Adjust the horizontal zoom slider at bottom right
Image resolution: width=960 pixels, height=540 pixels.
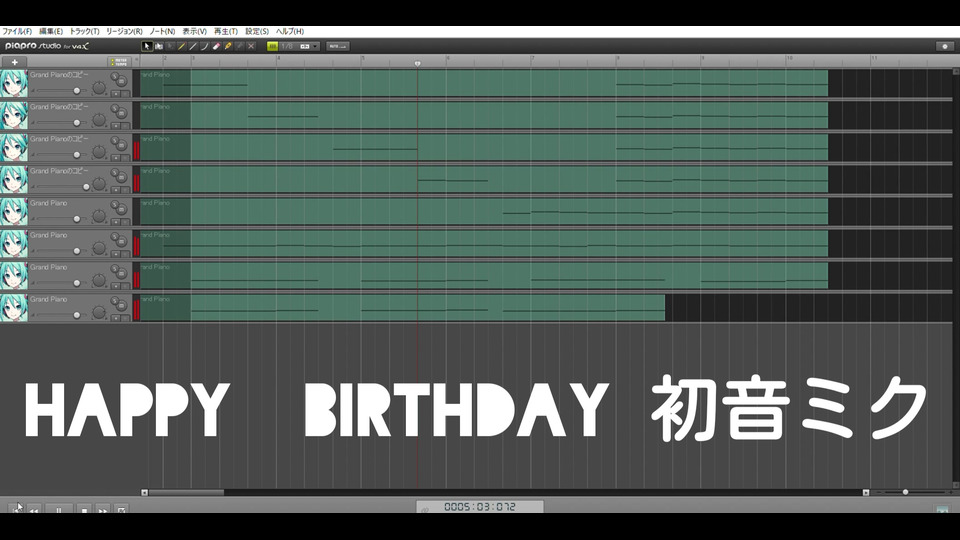pos(905,492)
